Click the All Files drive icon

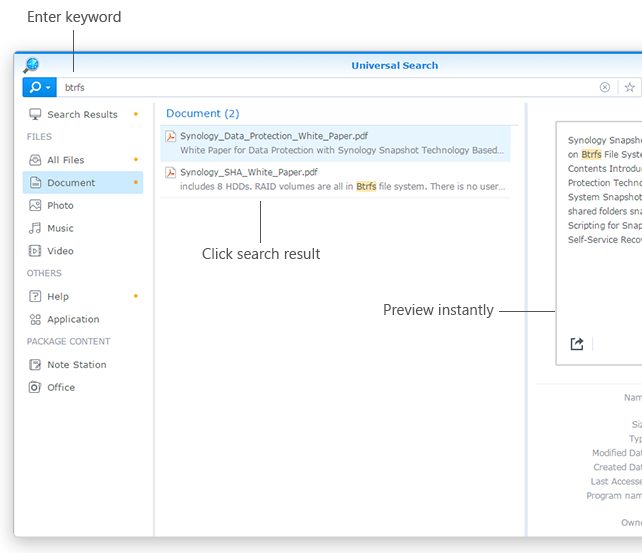coord(35,160)
